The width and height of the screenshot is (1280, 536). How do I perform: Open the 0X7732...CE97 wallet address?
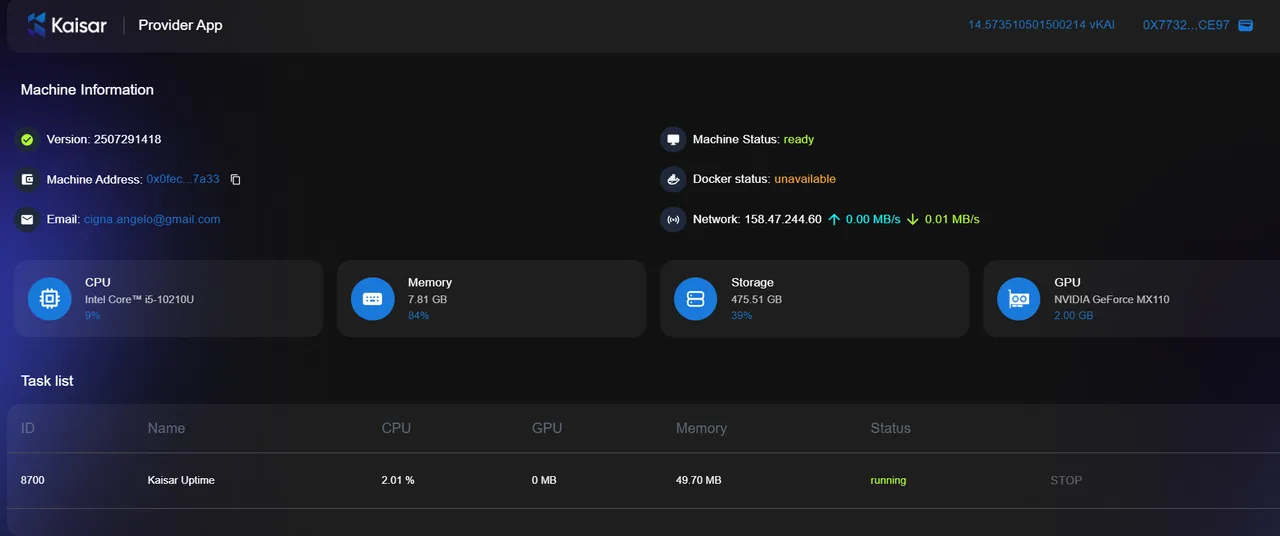pyautogui.click(x=1186, y=25)
